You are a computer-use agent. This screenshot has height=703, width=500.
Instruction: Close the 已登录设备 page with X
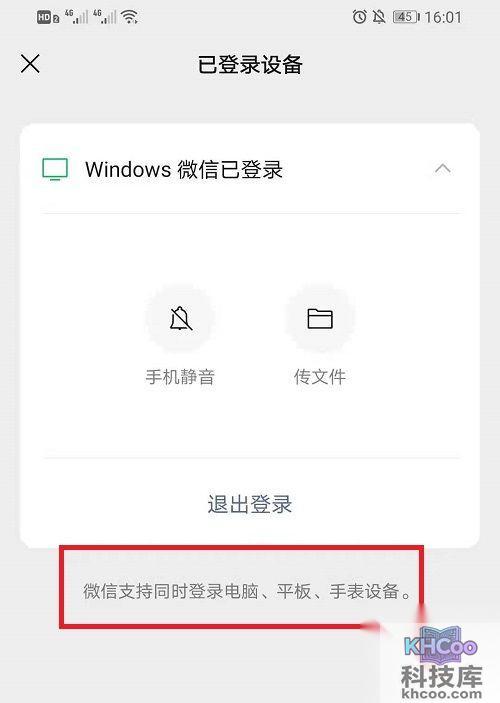[30, 64]
